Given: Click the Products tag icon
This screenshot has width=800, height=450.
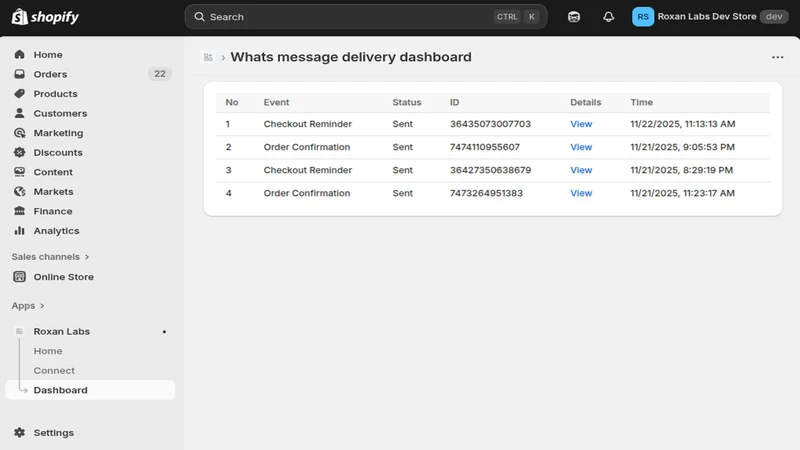Looking at the screenshot, I should coord(19,93).
